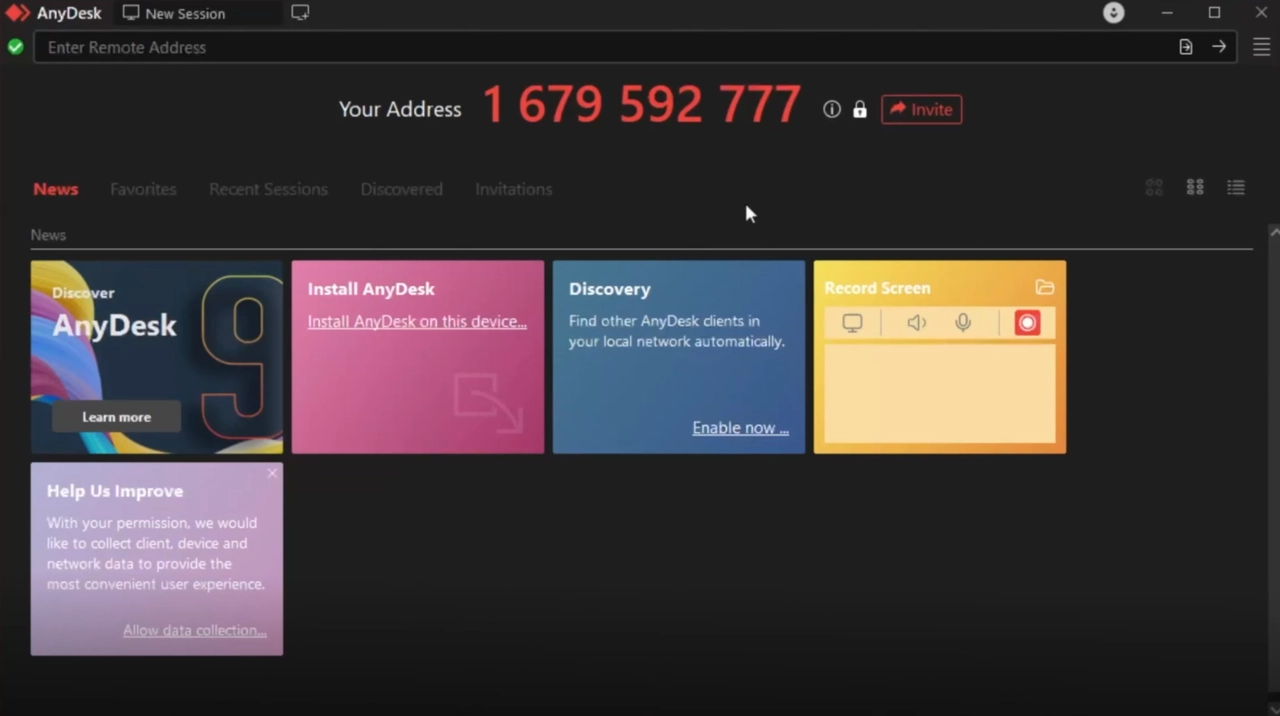Screen dimensions: 1280x716
Task: Click the lock icon next to address
Action: coord(859,110)
